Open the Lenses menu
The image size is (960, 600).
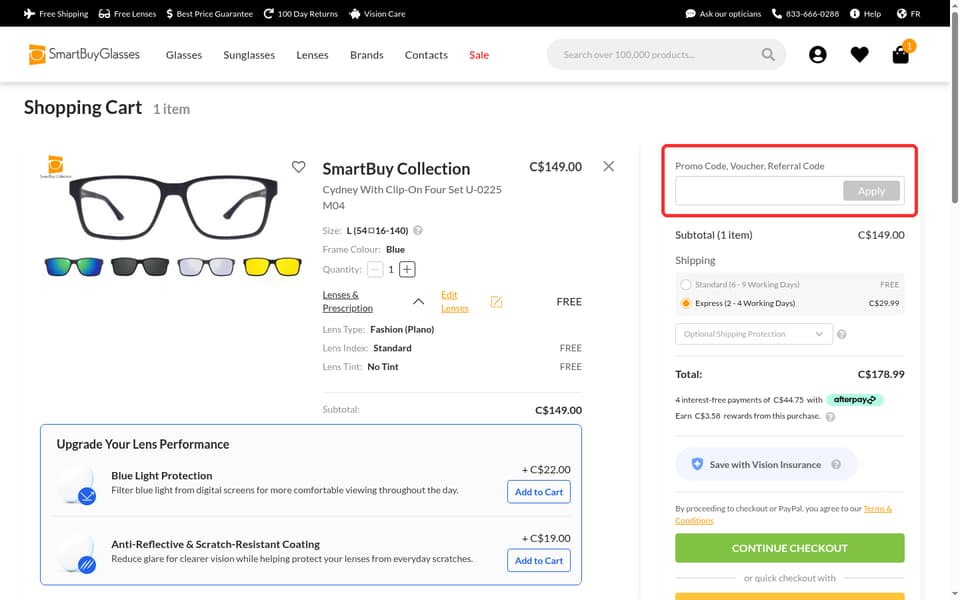(312, 55)
